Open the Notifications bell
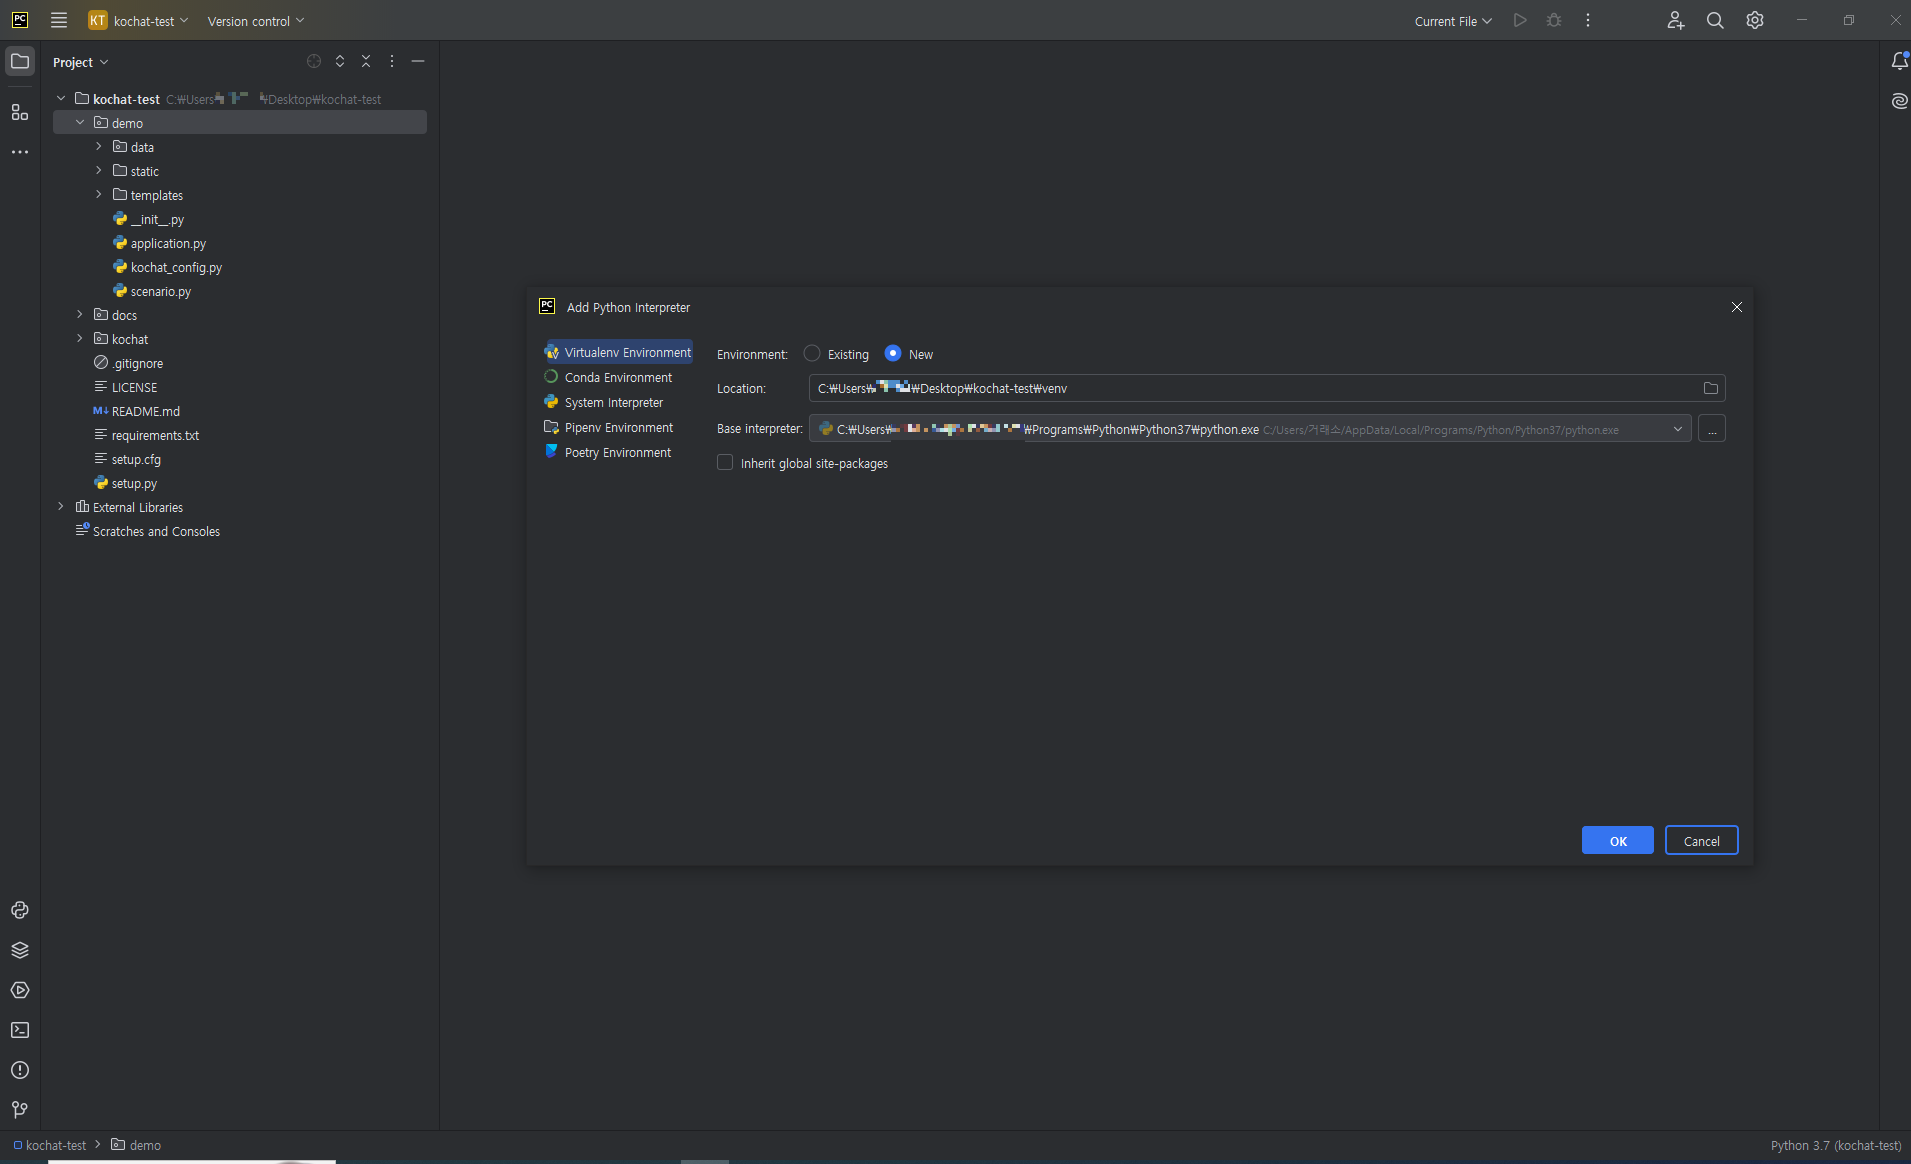 [1899, 61]
